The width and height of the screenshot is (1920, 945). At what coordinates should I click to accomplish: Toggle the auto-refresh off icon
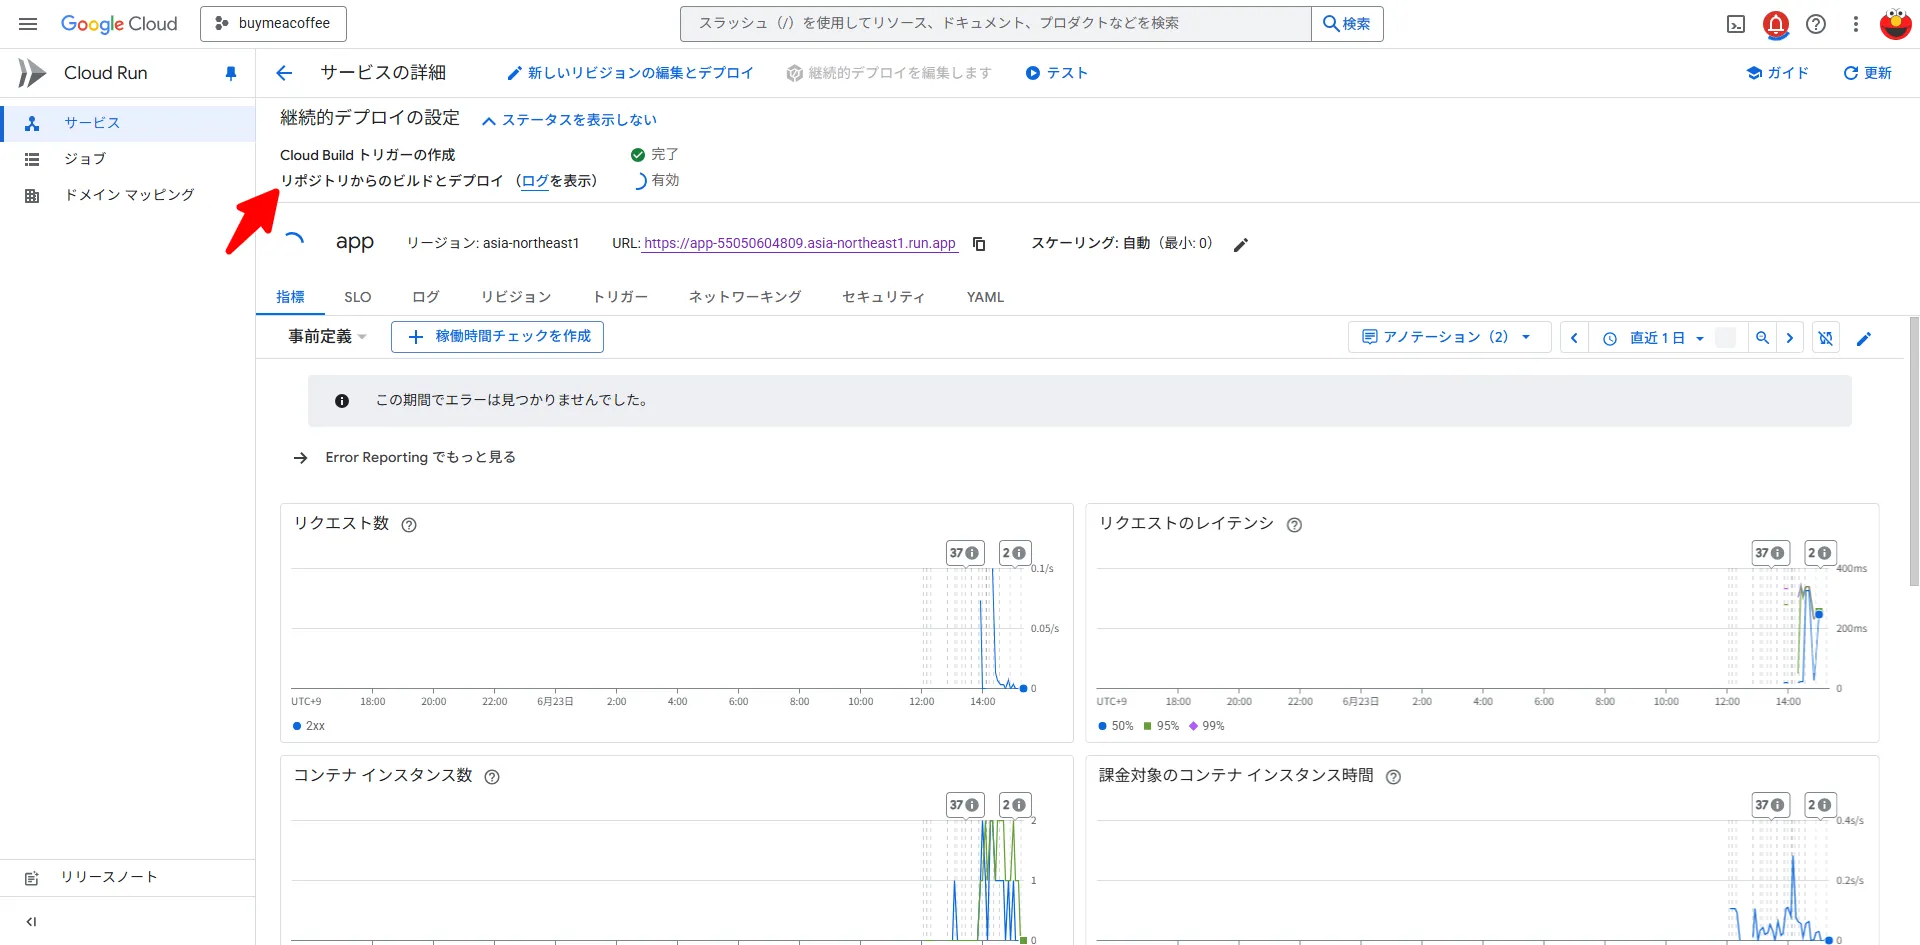pyautogui.click(x=1826, y=338)
